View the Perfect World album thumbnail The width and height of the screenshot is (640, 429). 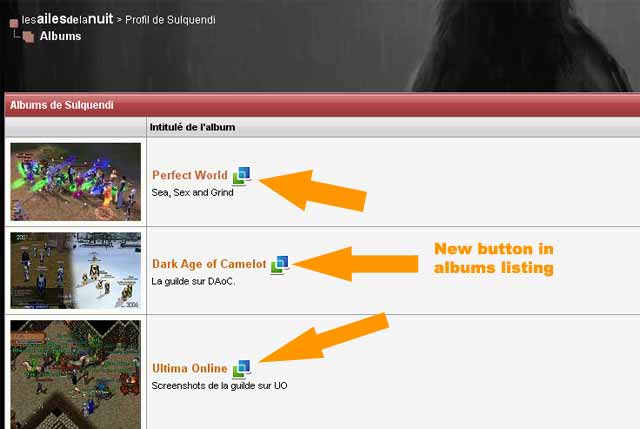(76, 182)
